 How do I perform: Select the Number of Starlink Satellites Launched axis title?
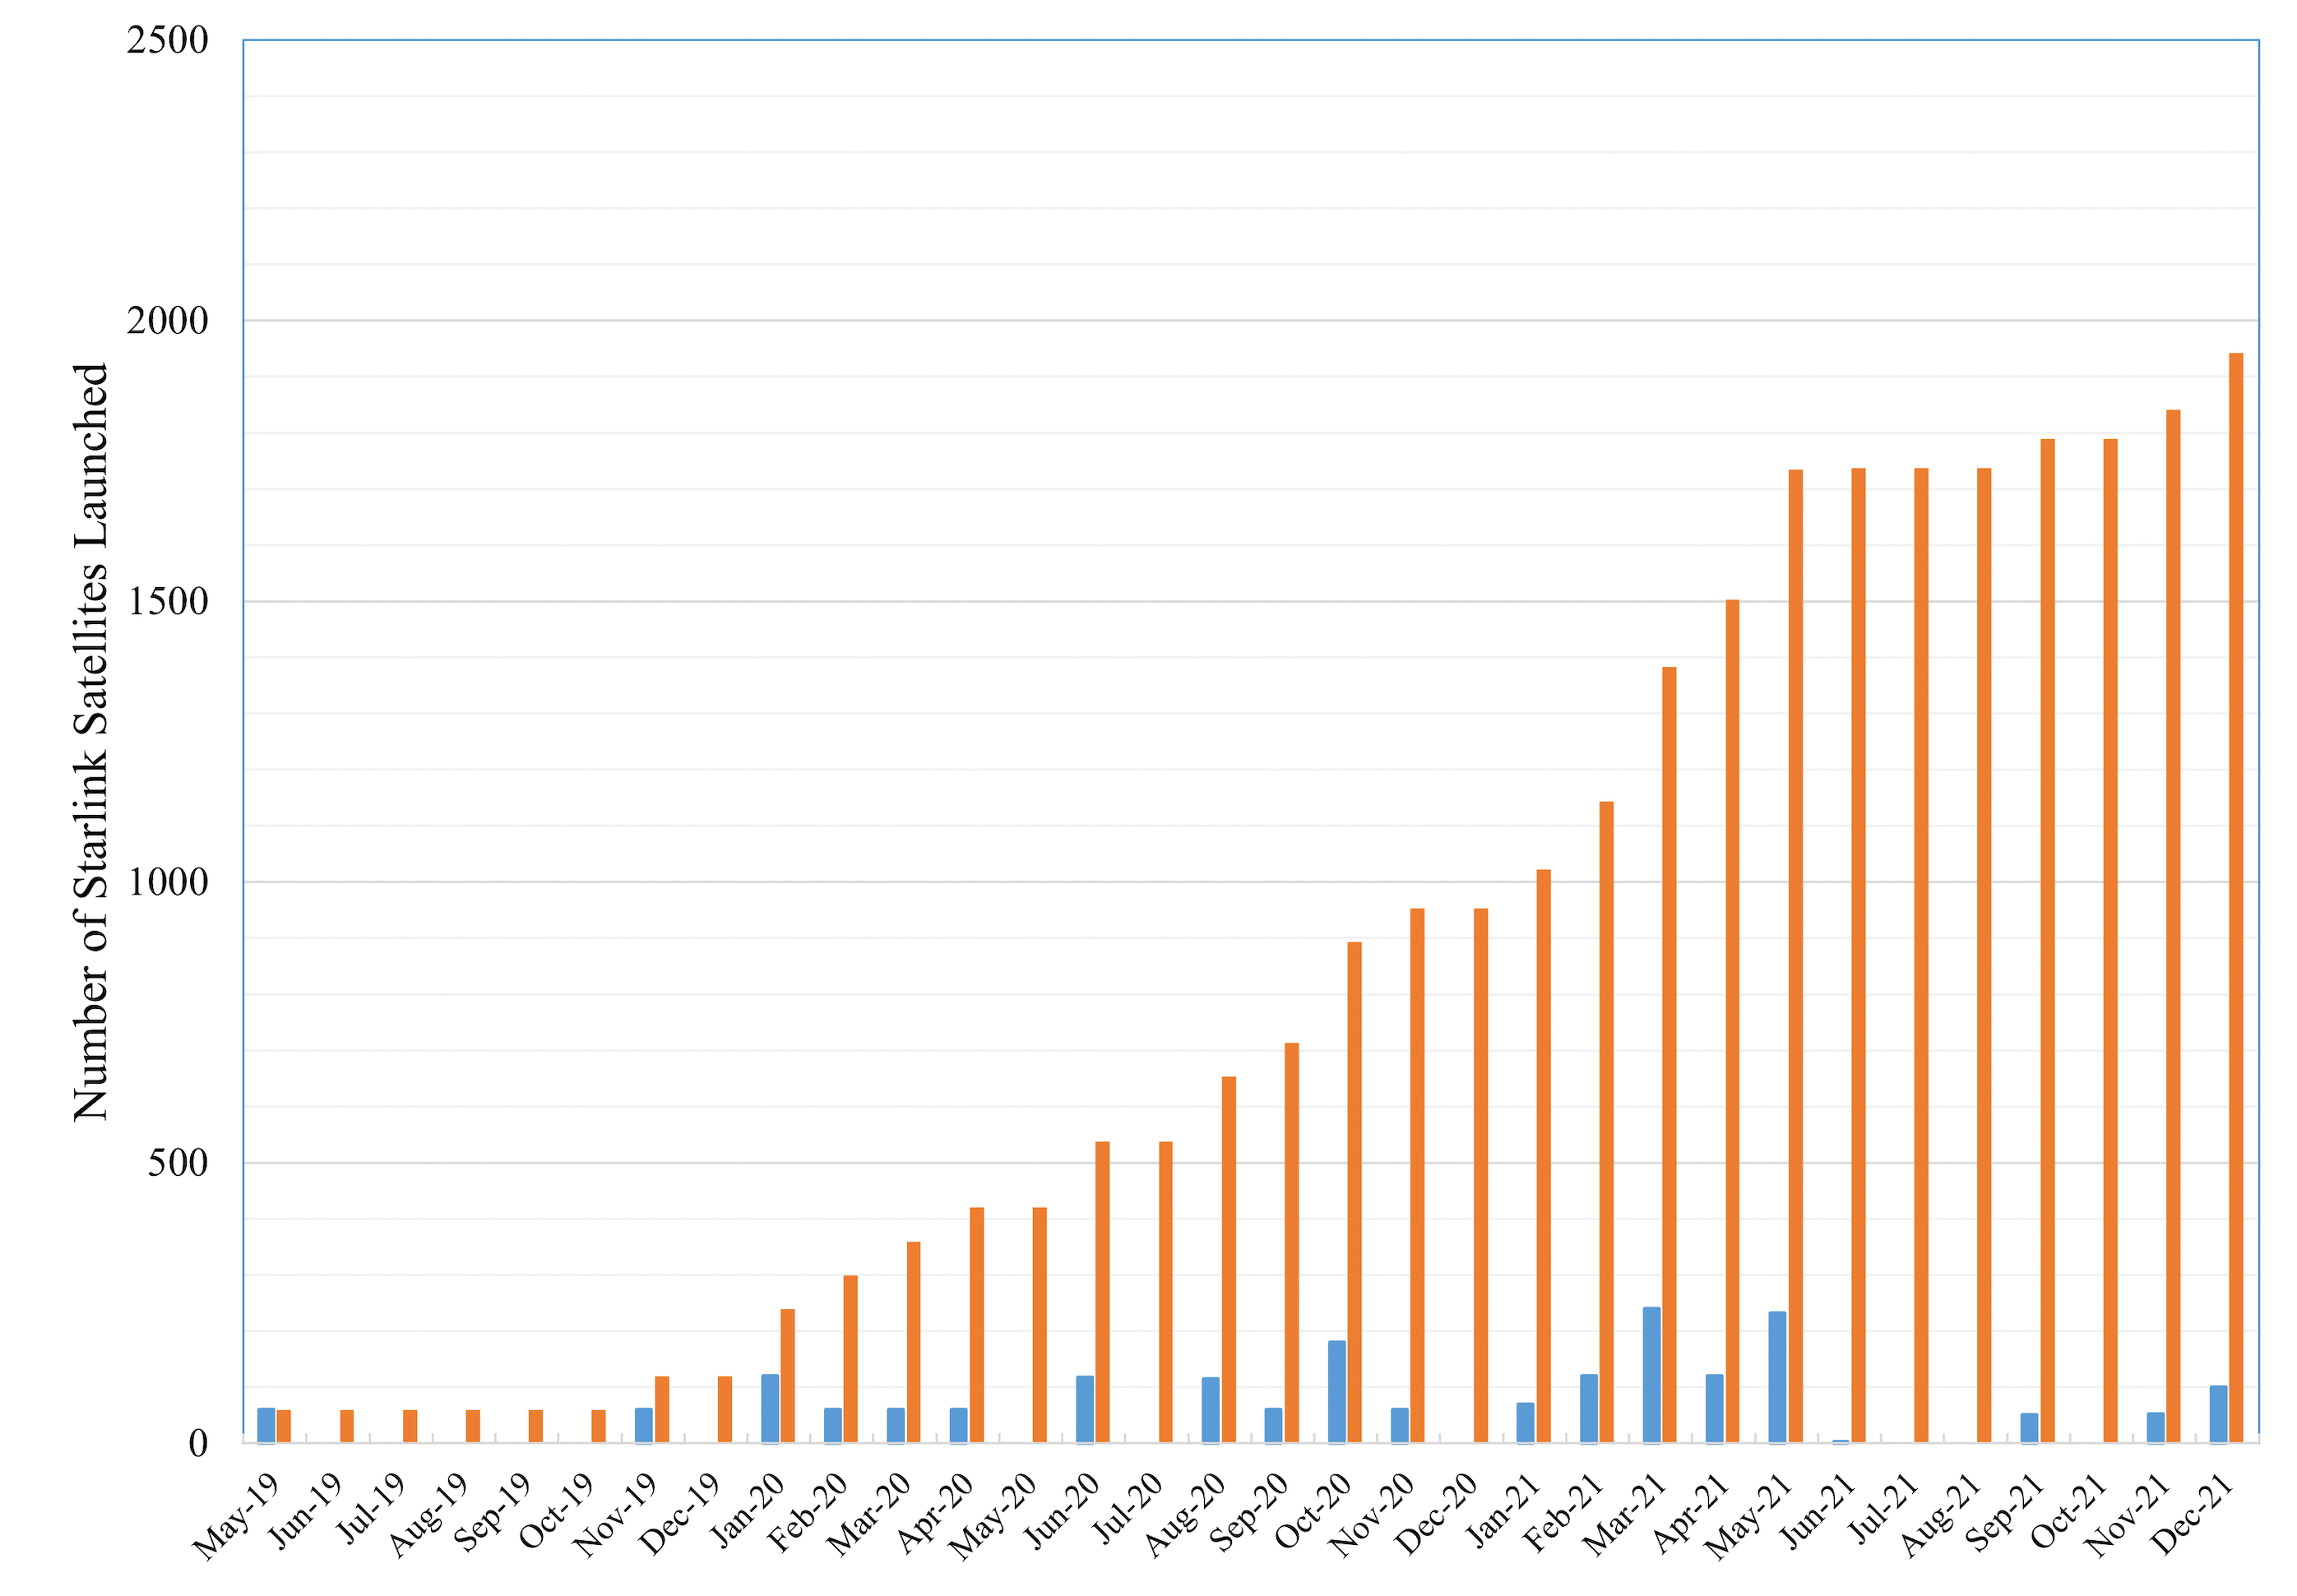pos(90,742)
